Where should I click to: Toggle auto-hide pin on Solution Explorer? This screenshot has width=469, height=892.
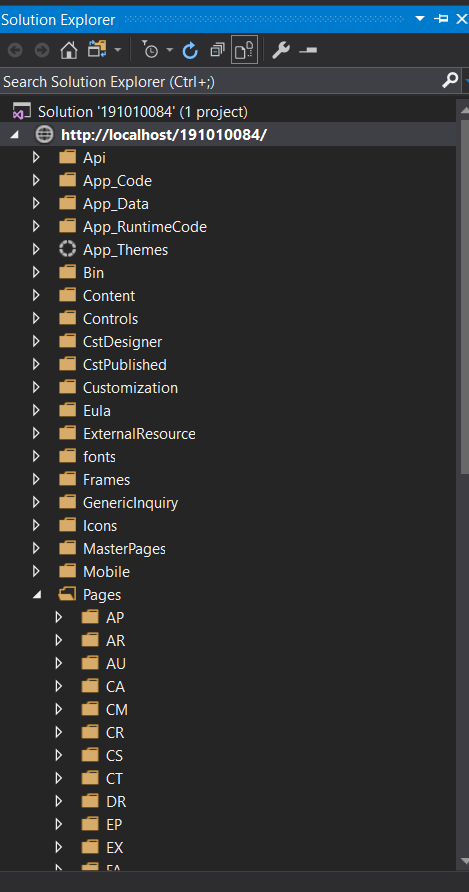point(441,19)
